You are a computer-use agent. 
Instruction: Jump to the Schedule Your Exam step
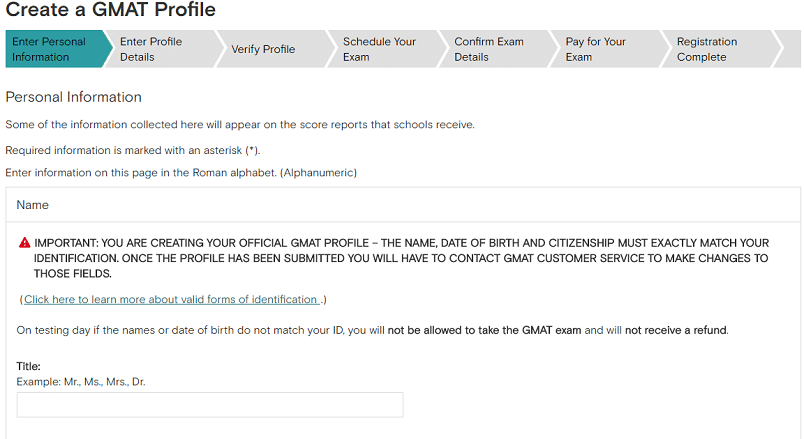(x=379, y=49)
